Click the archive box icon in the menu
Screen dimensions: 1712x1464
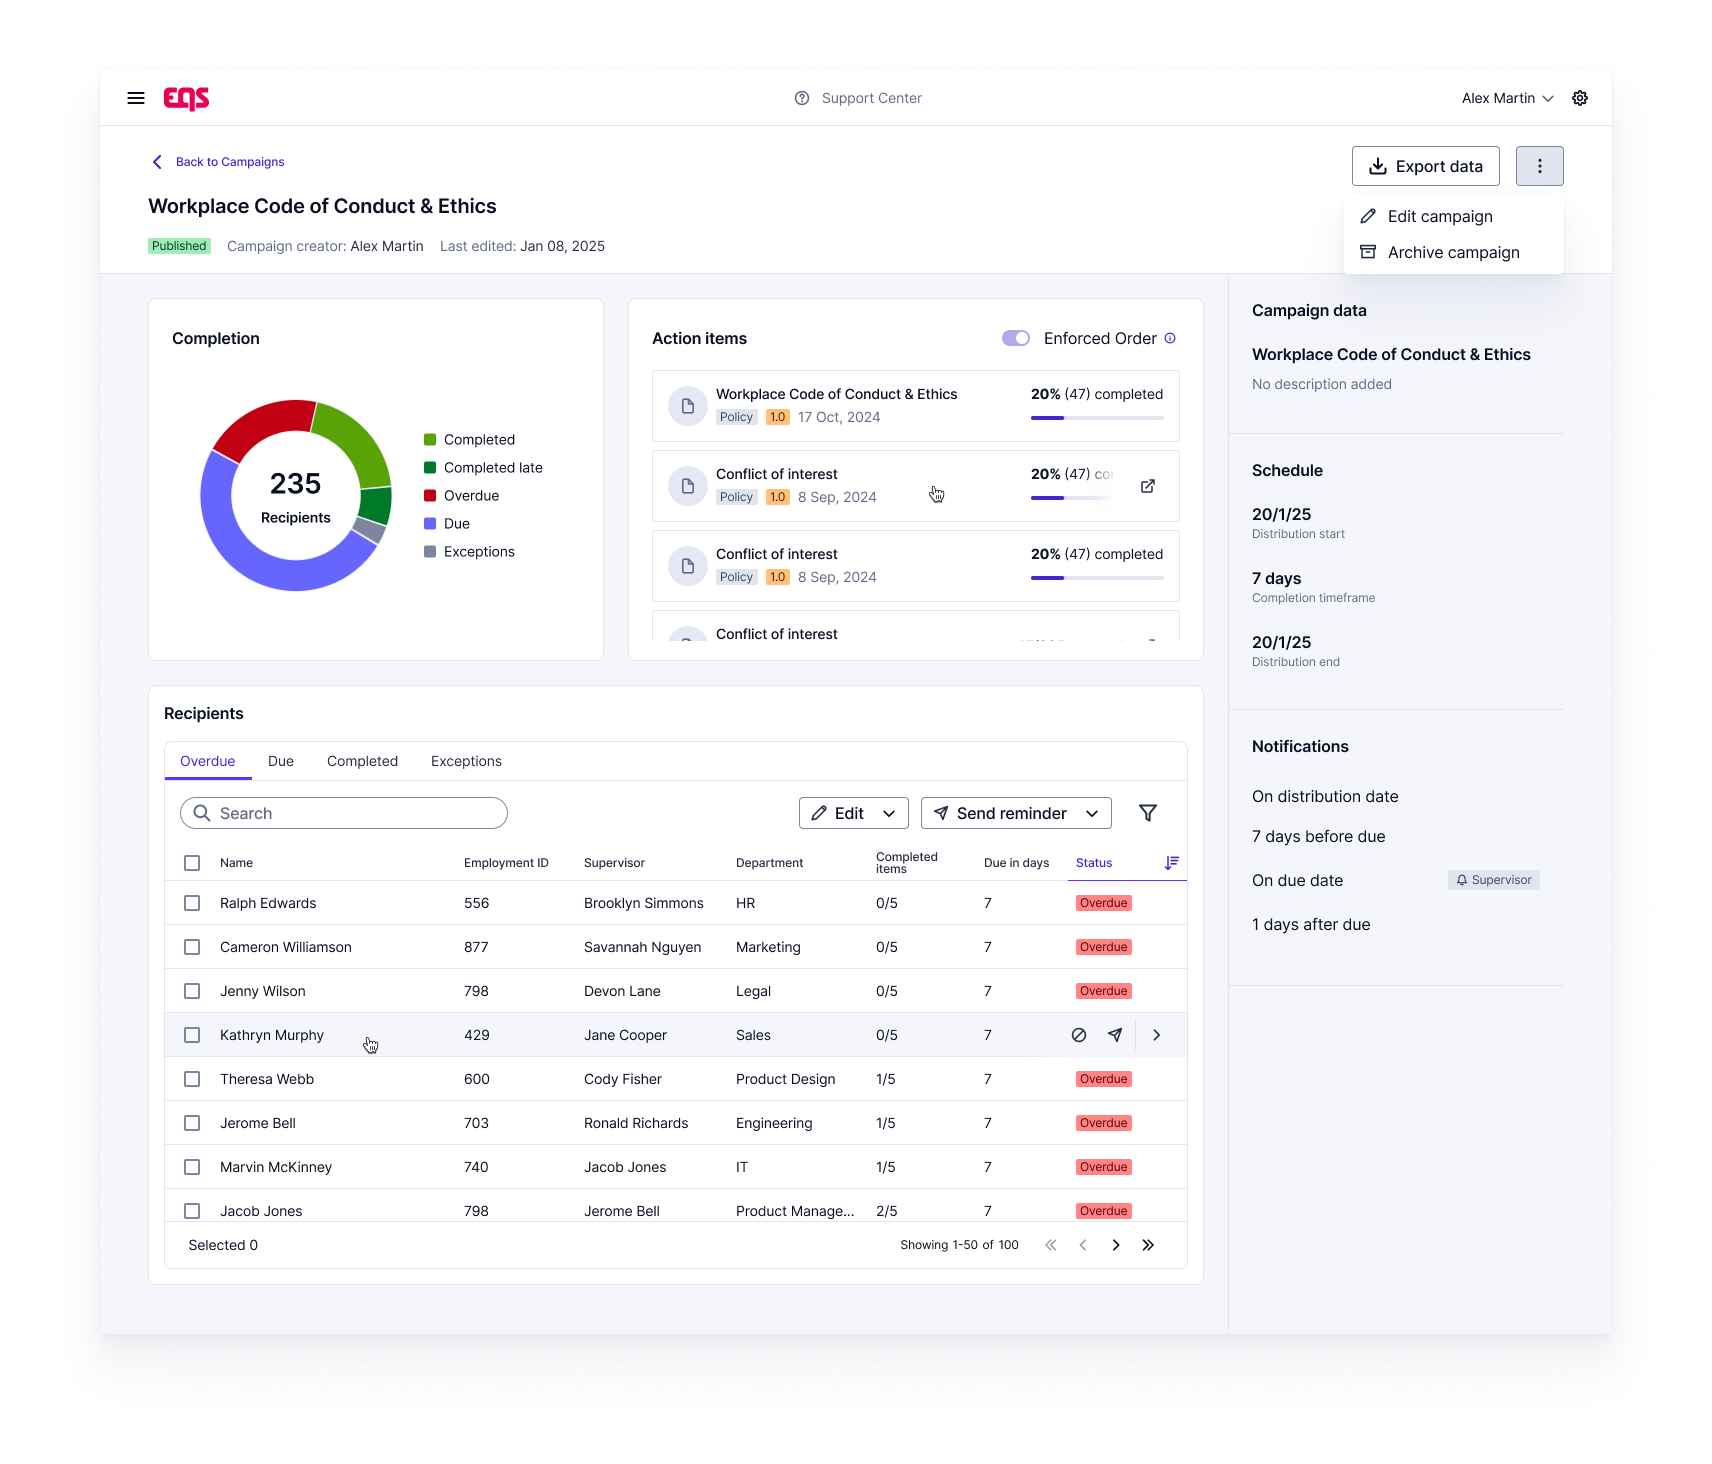1368,252
